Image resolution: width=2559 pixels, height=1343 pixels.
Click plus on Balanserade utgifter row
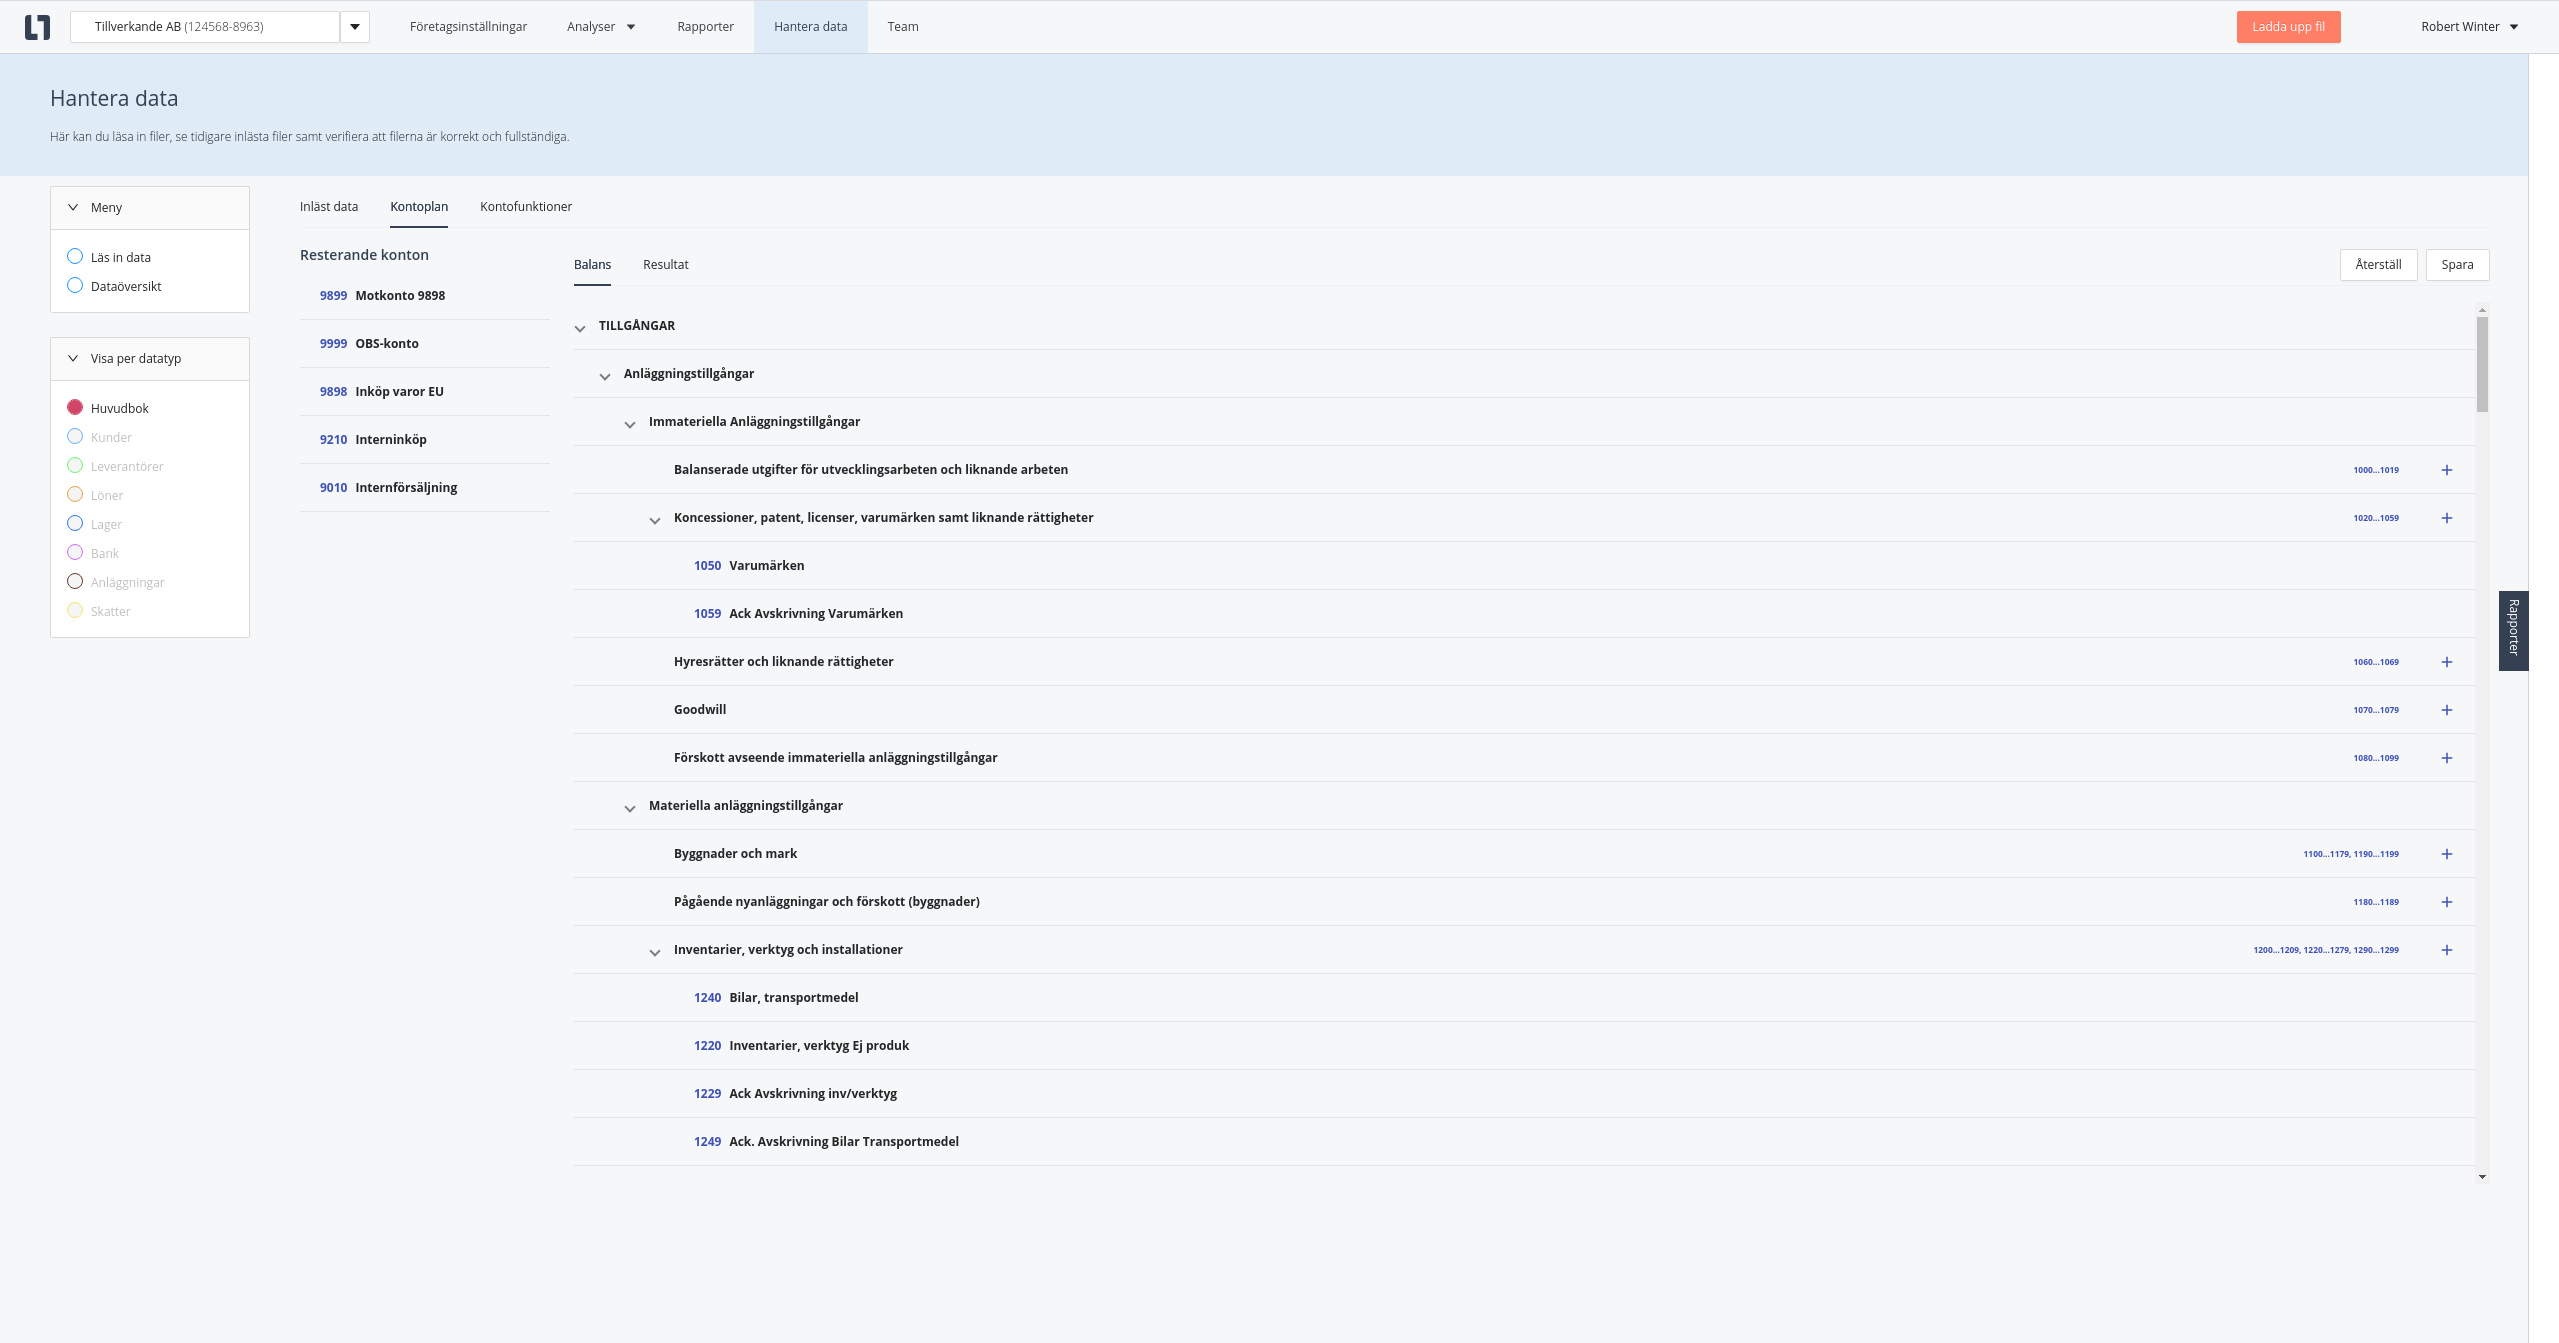click(x=2446, y=470)
